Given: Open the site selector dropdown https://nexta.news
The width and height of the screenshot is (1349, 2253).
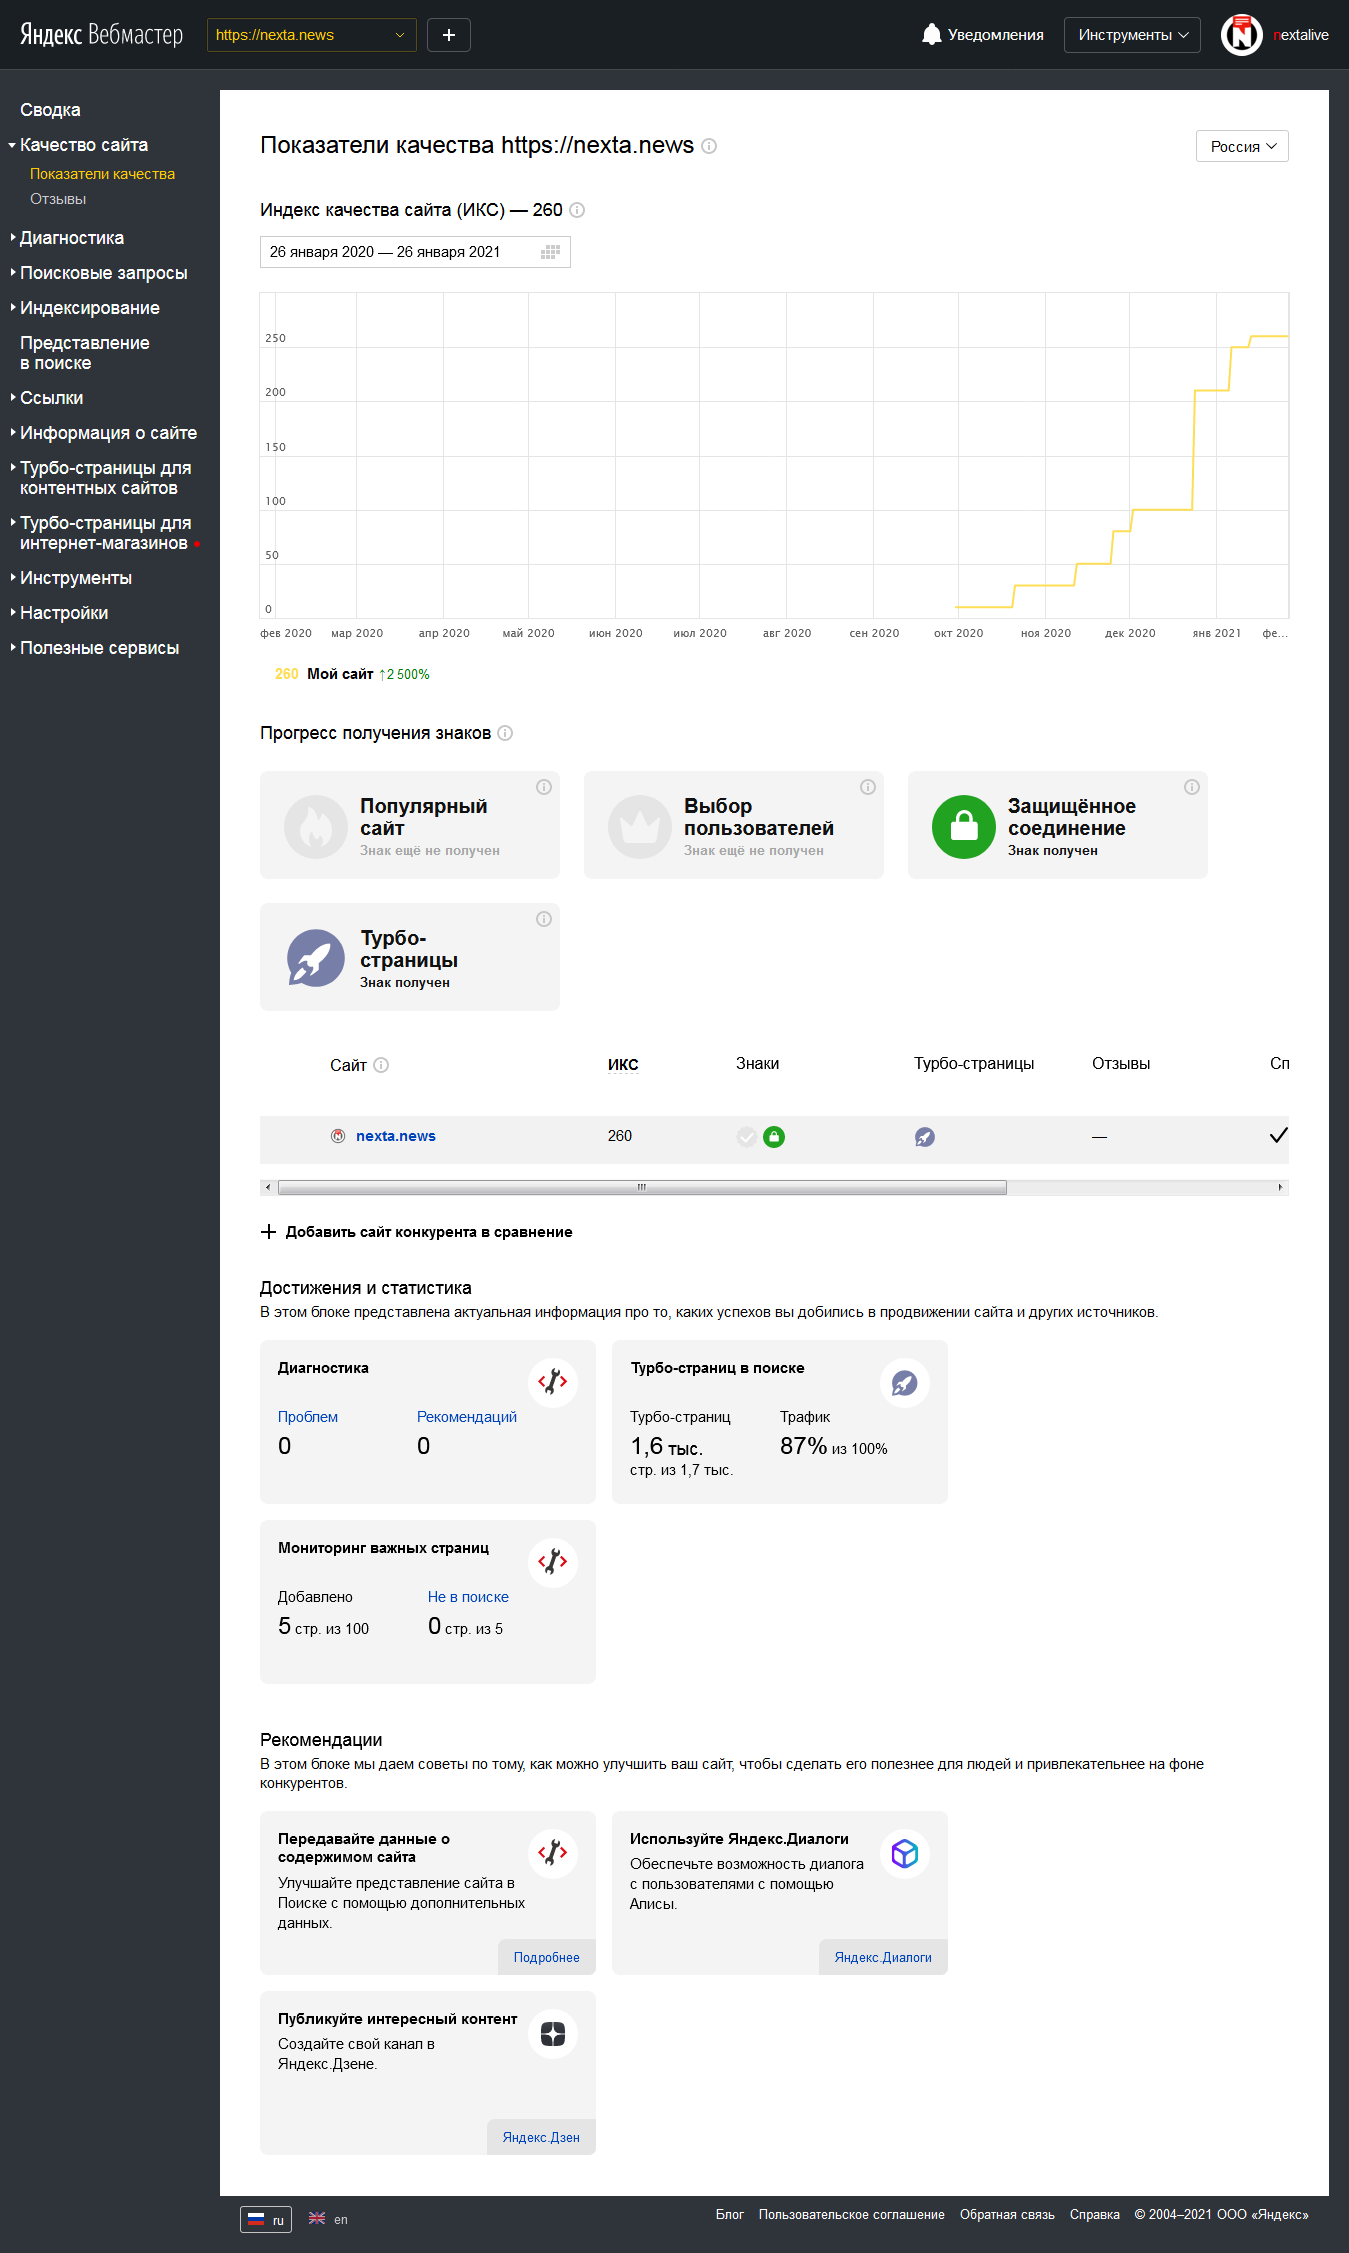Looking at the screenshot, I should tap(311, 35).
